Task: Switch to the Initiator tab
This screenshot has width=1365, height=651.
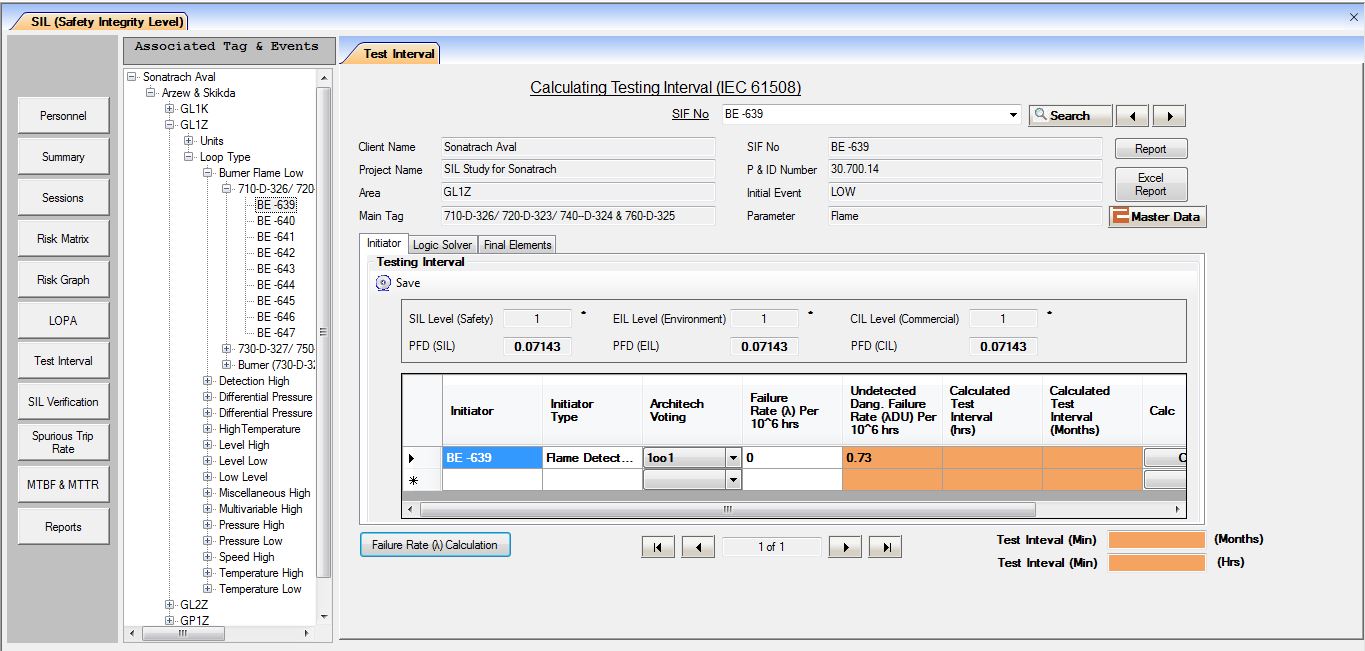Action: pyautogui.click(x=384, y=243)
